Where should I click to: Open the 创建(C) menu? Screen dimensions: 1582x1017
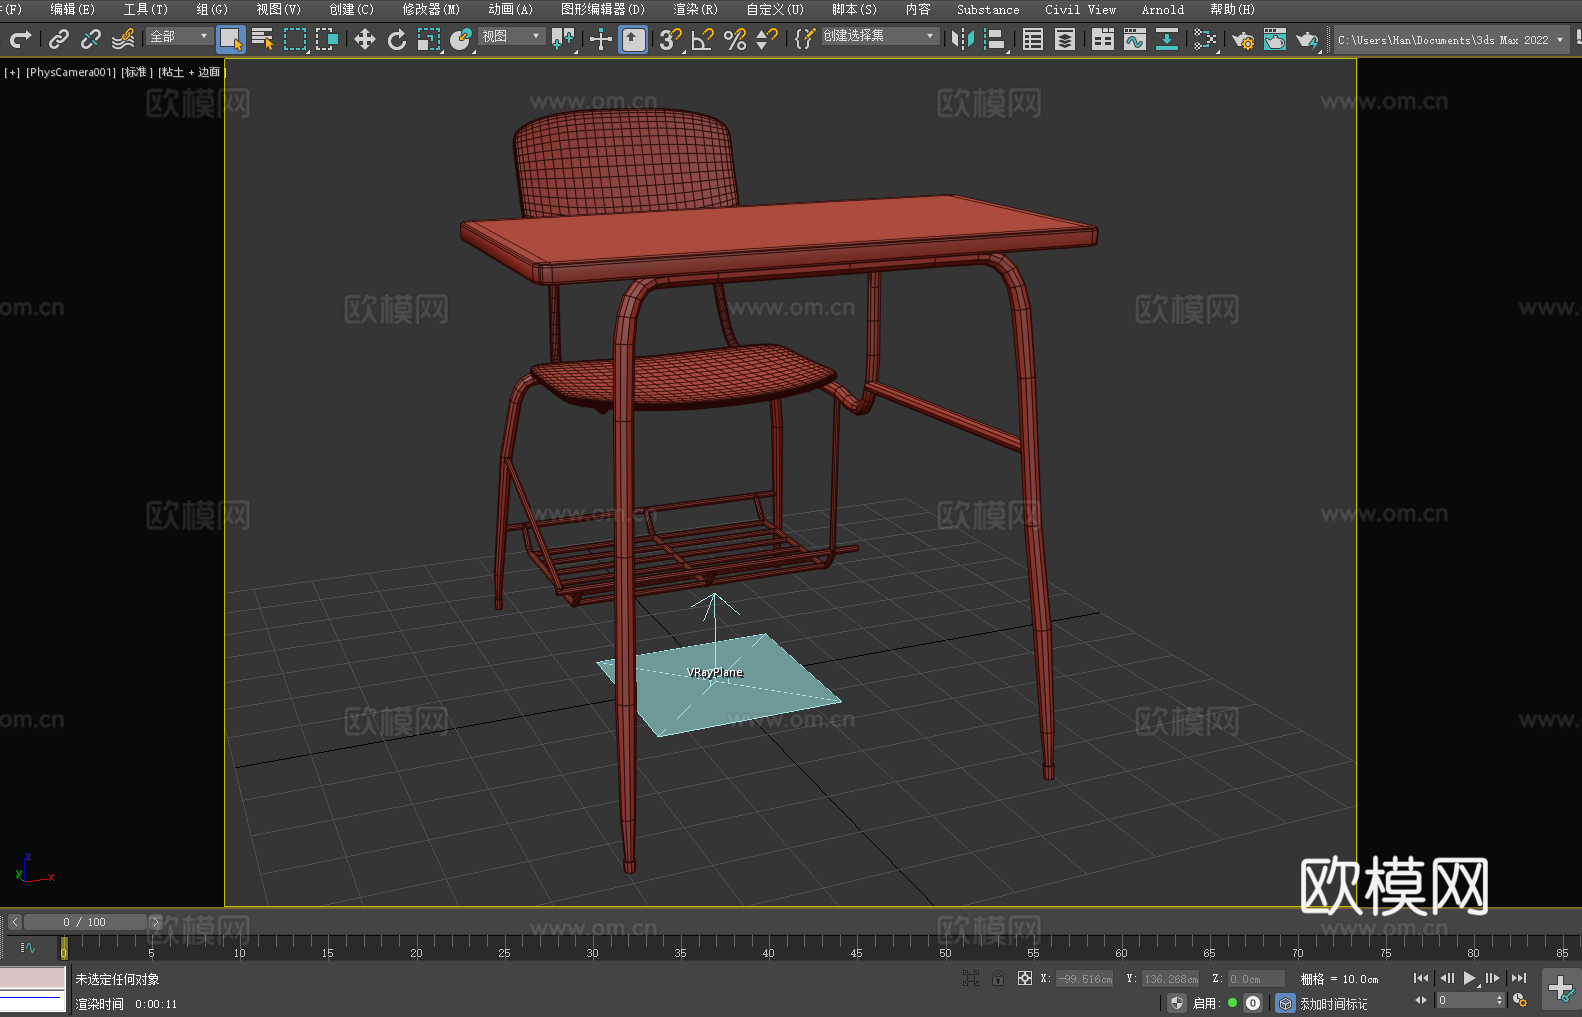point(351,9)
